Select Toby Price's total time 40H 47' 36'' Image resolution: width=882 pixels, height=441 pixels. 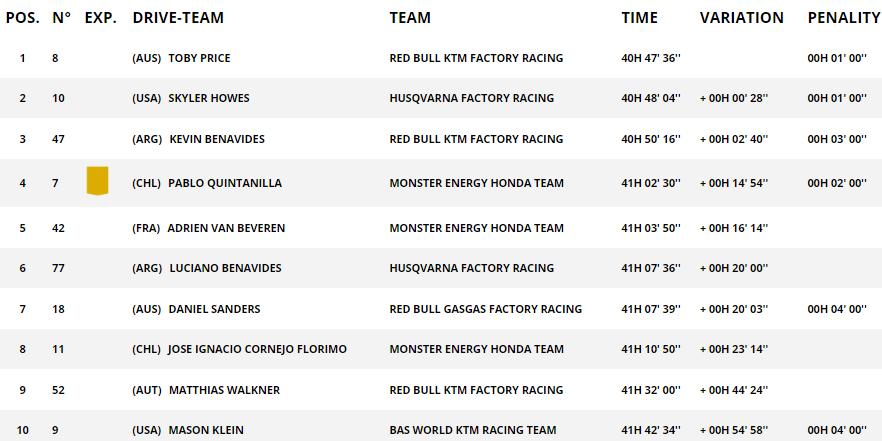(651, 58)
